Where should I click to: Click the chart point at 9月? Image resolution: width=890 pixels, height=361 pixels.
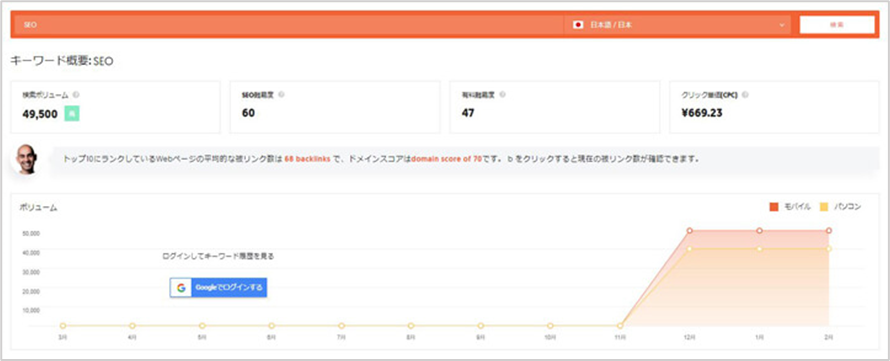(481, 326)
